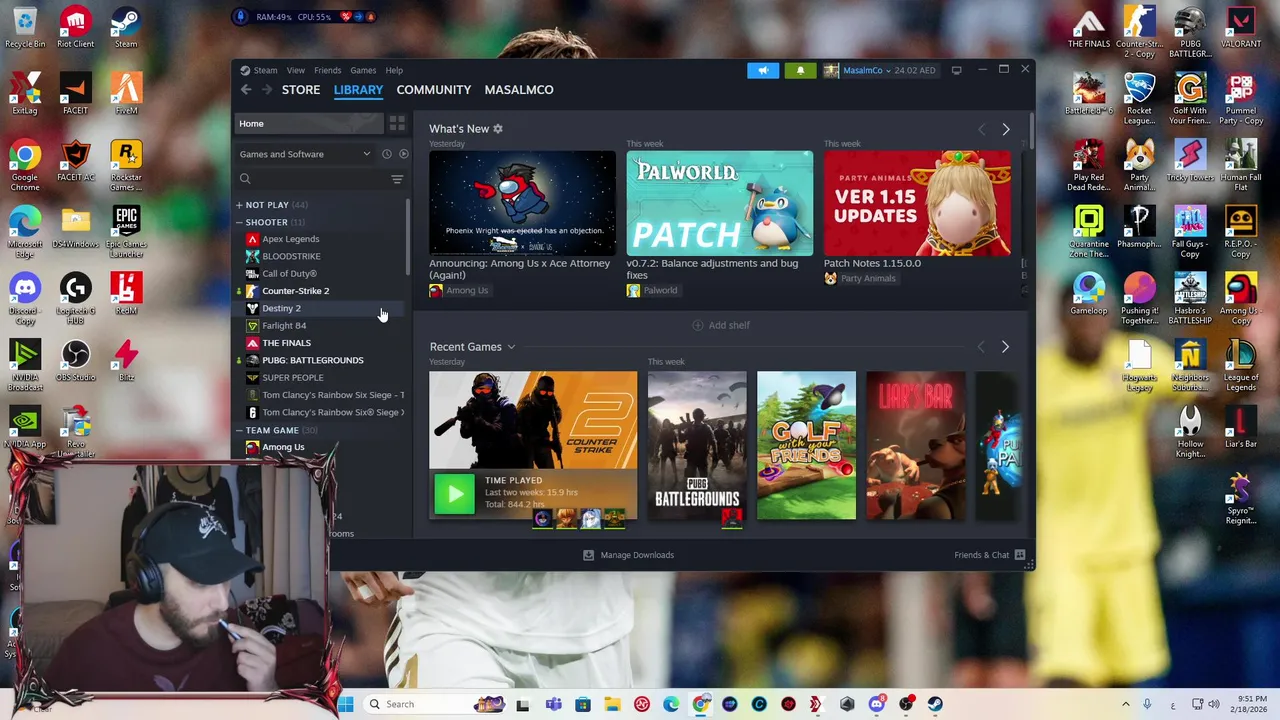Select SUPER PEOPLE in the library list
Screen dimensions: 1280x720
point(292,377)
